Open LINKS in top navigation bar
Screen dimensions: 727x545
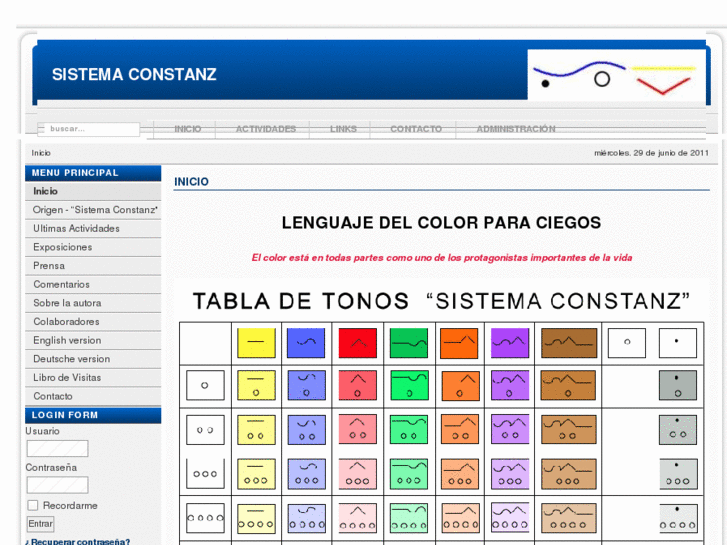(343, 129)
